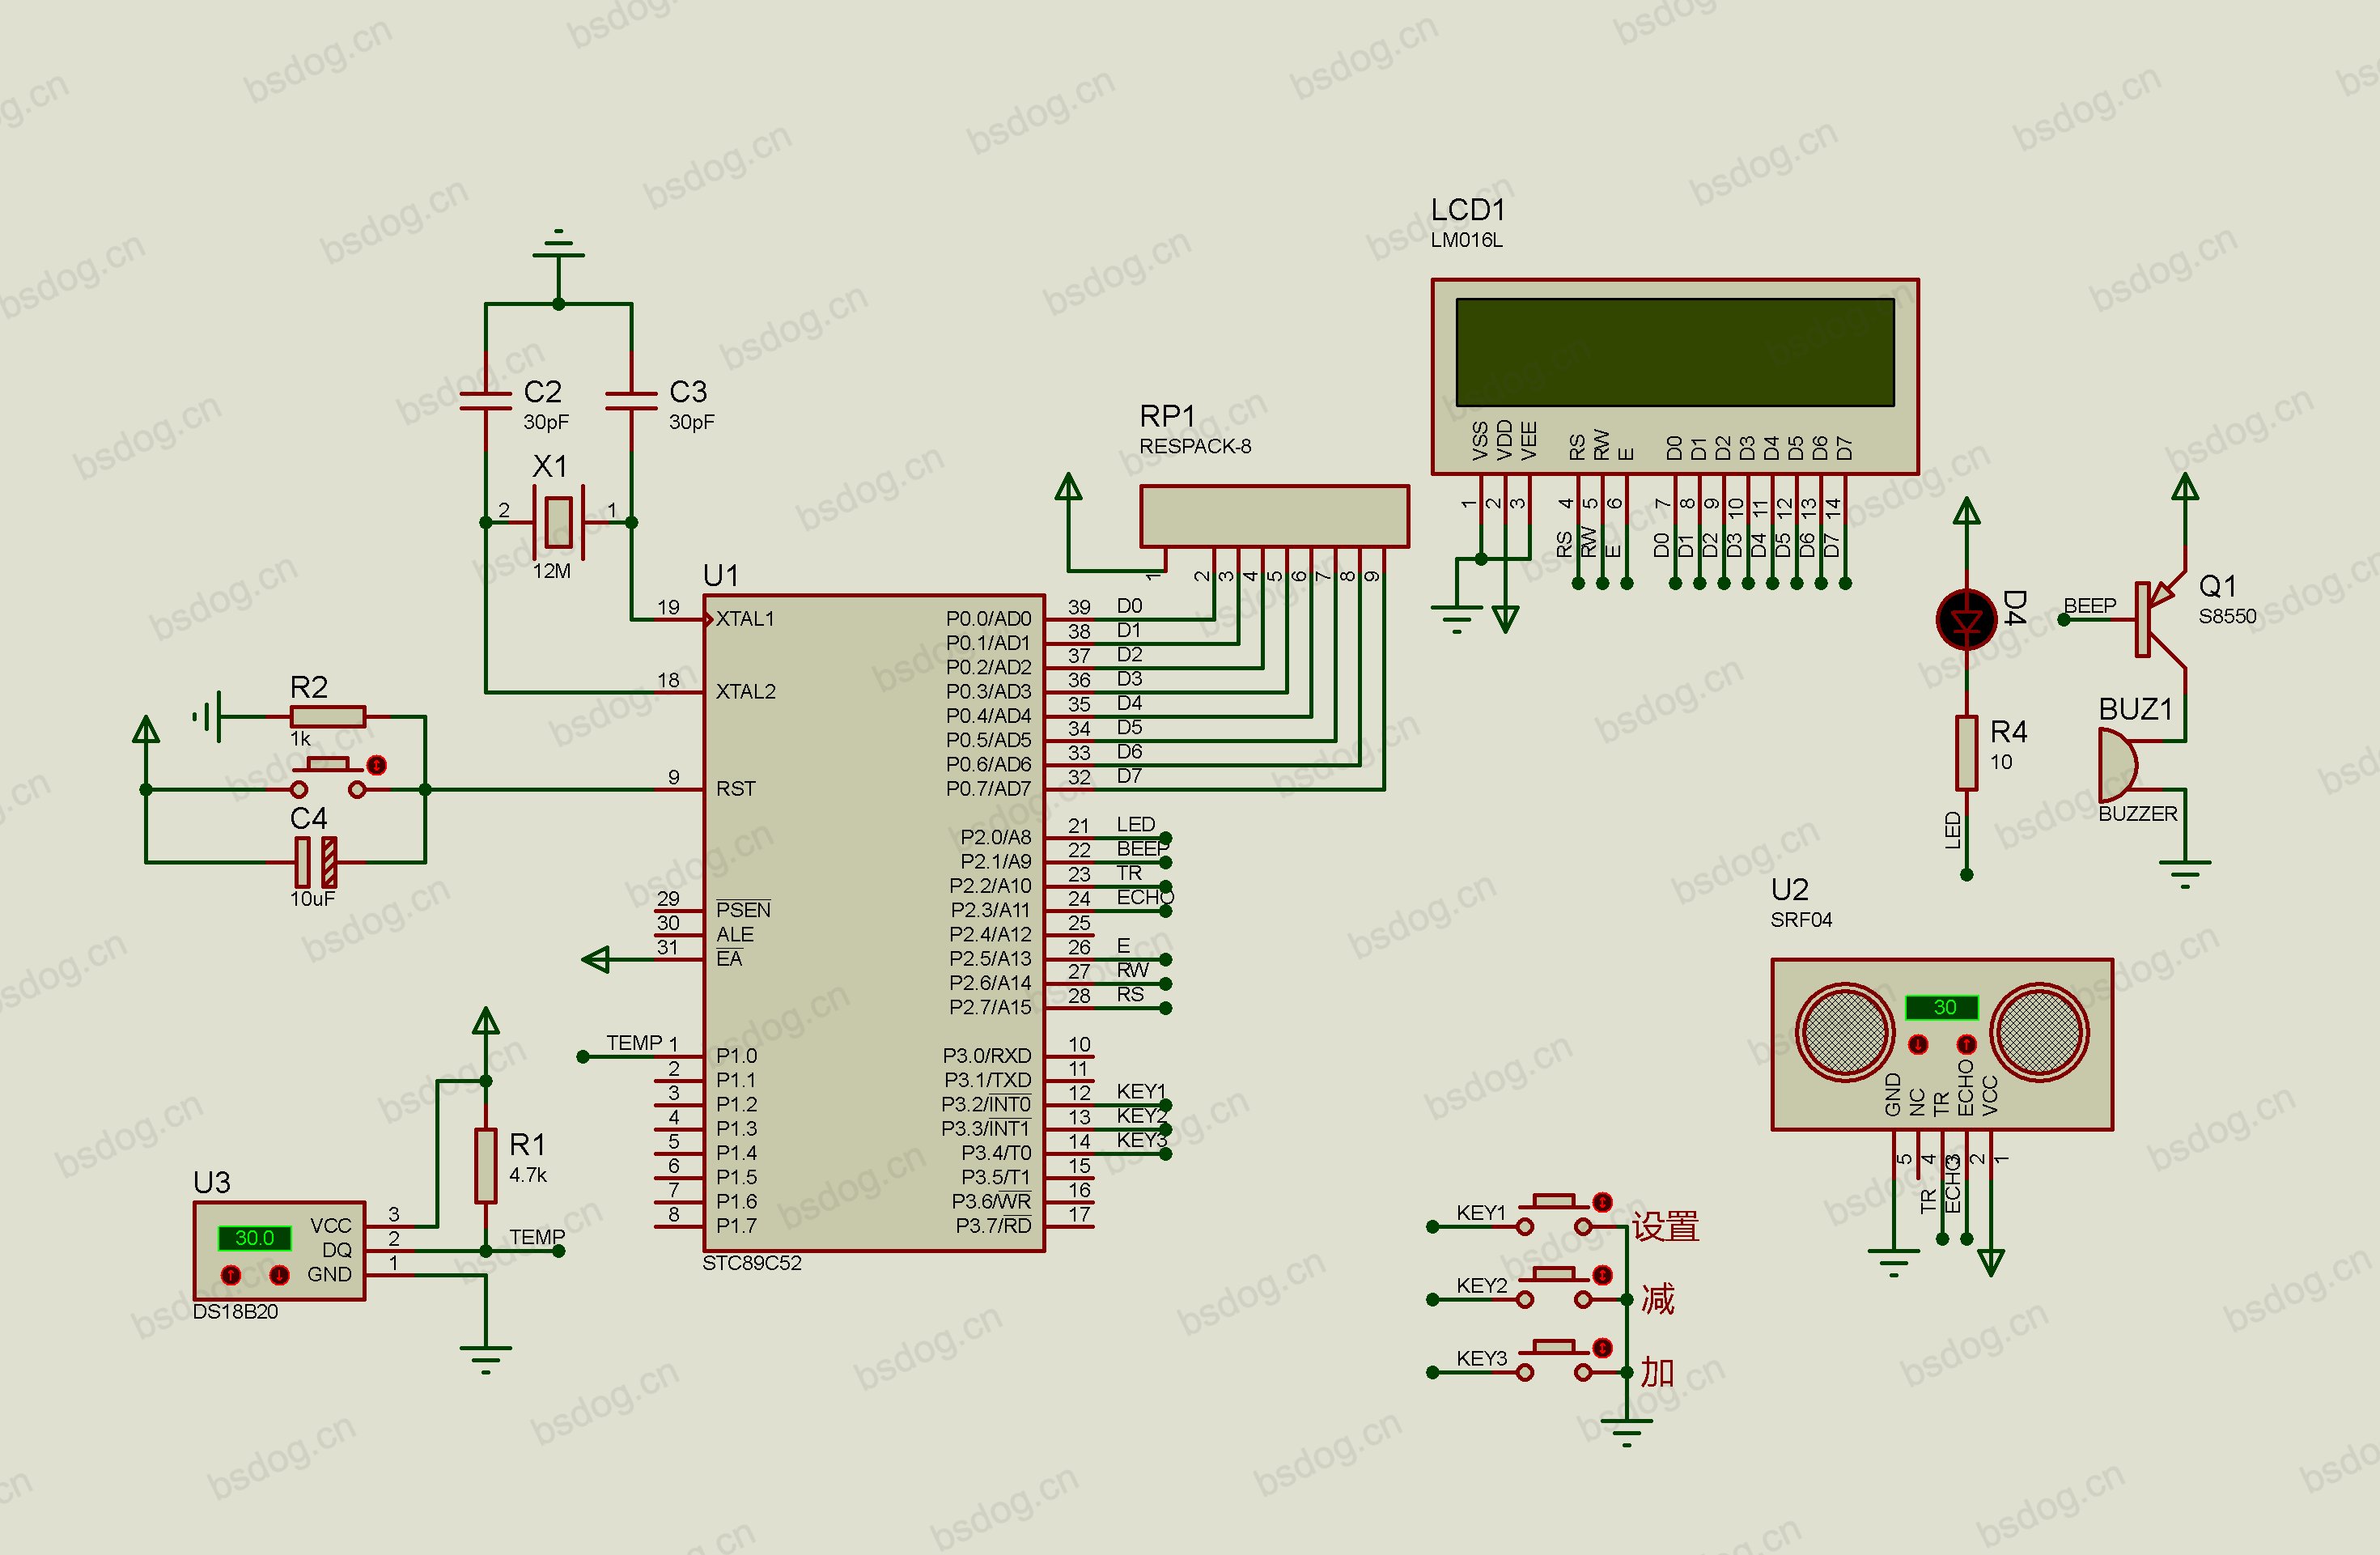The height and width of the screenshot is (1555, 2380).
Task: Select the X1 12M crystal oscillator
Action: 558,522
